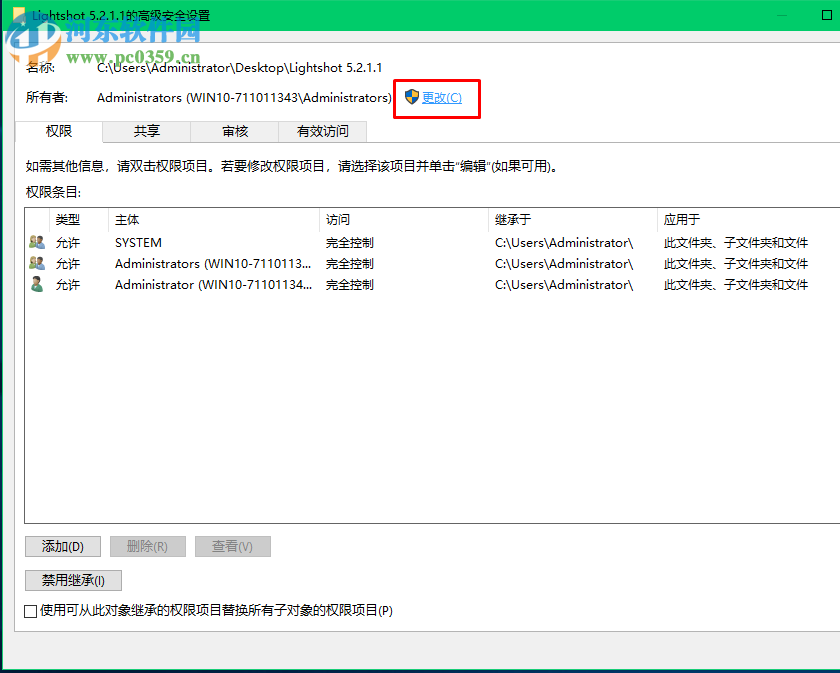Click the 类型 column header
Screen dimensions: 840x673
pos(68,219)
